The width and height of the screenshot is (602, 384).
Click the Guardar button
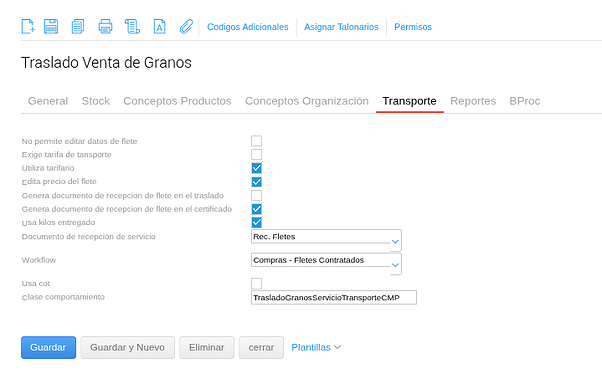(x=48, y=348)
